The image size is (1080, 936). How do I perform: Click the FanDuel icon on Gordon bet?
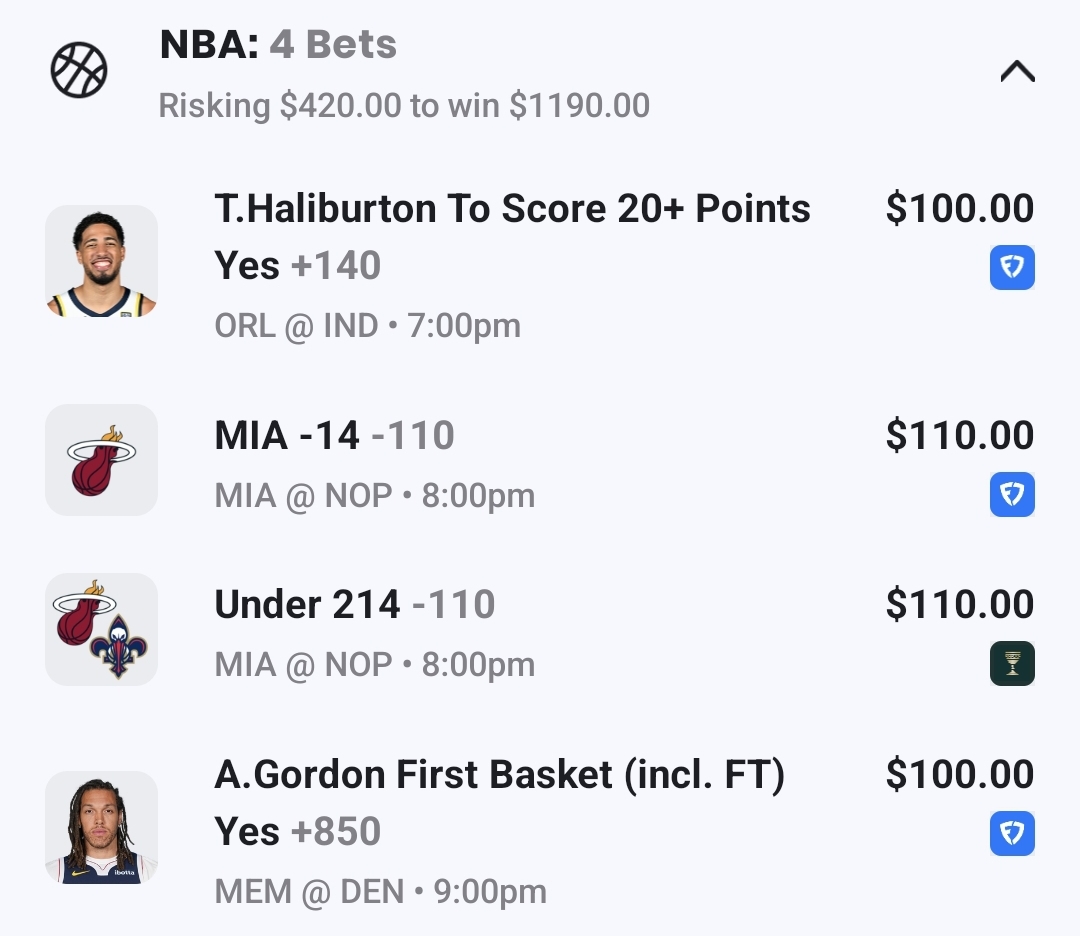[x=1012, y=834]
